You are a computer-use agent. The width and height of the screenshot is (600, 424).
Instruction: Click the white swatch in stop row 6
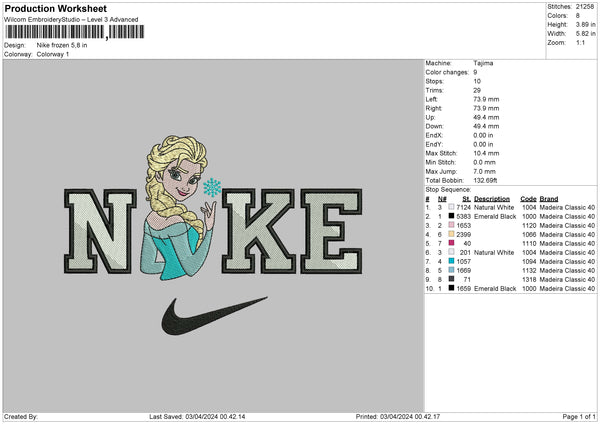tap(451, 252)
